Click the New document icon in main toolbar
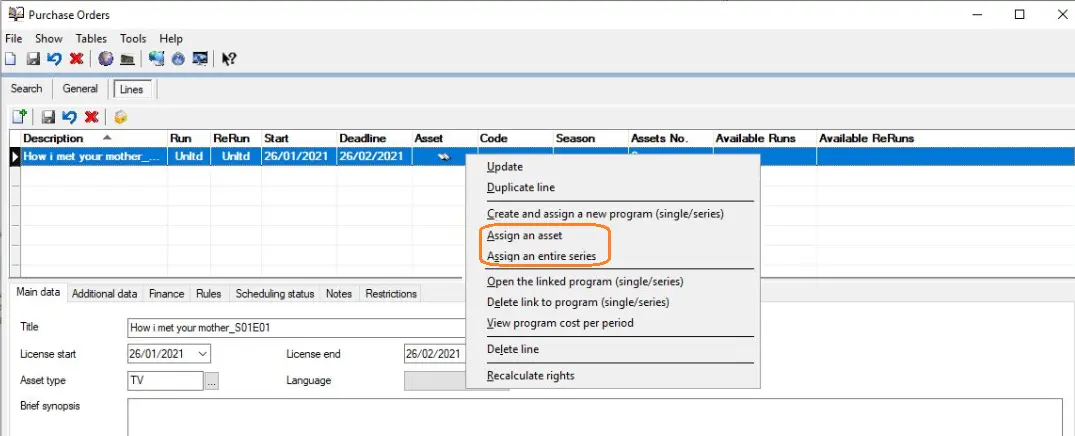The width and height of the screenshot is (1075, 436). coord(11,59)
